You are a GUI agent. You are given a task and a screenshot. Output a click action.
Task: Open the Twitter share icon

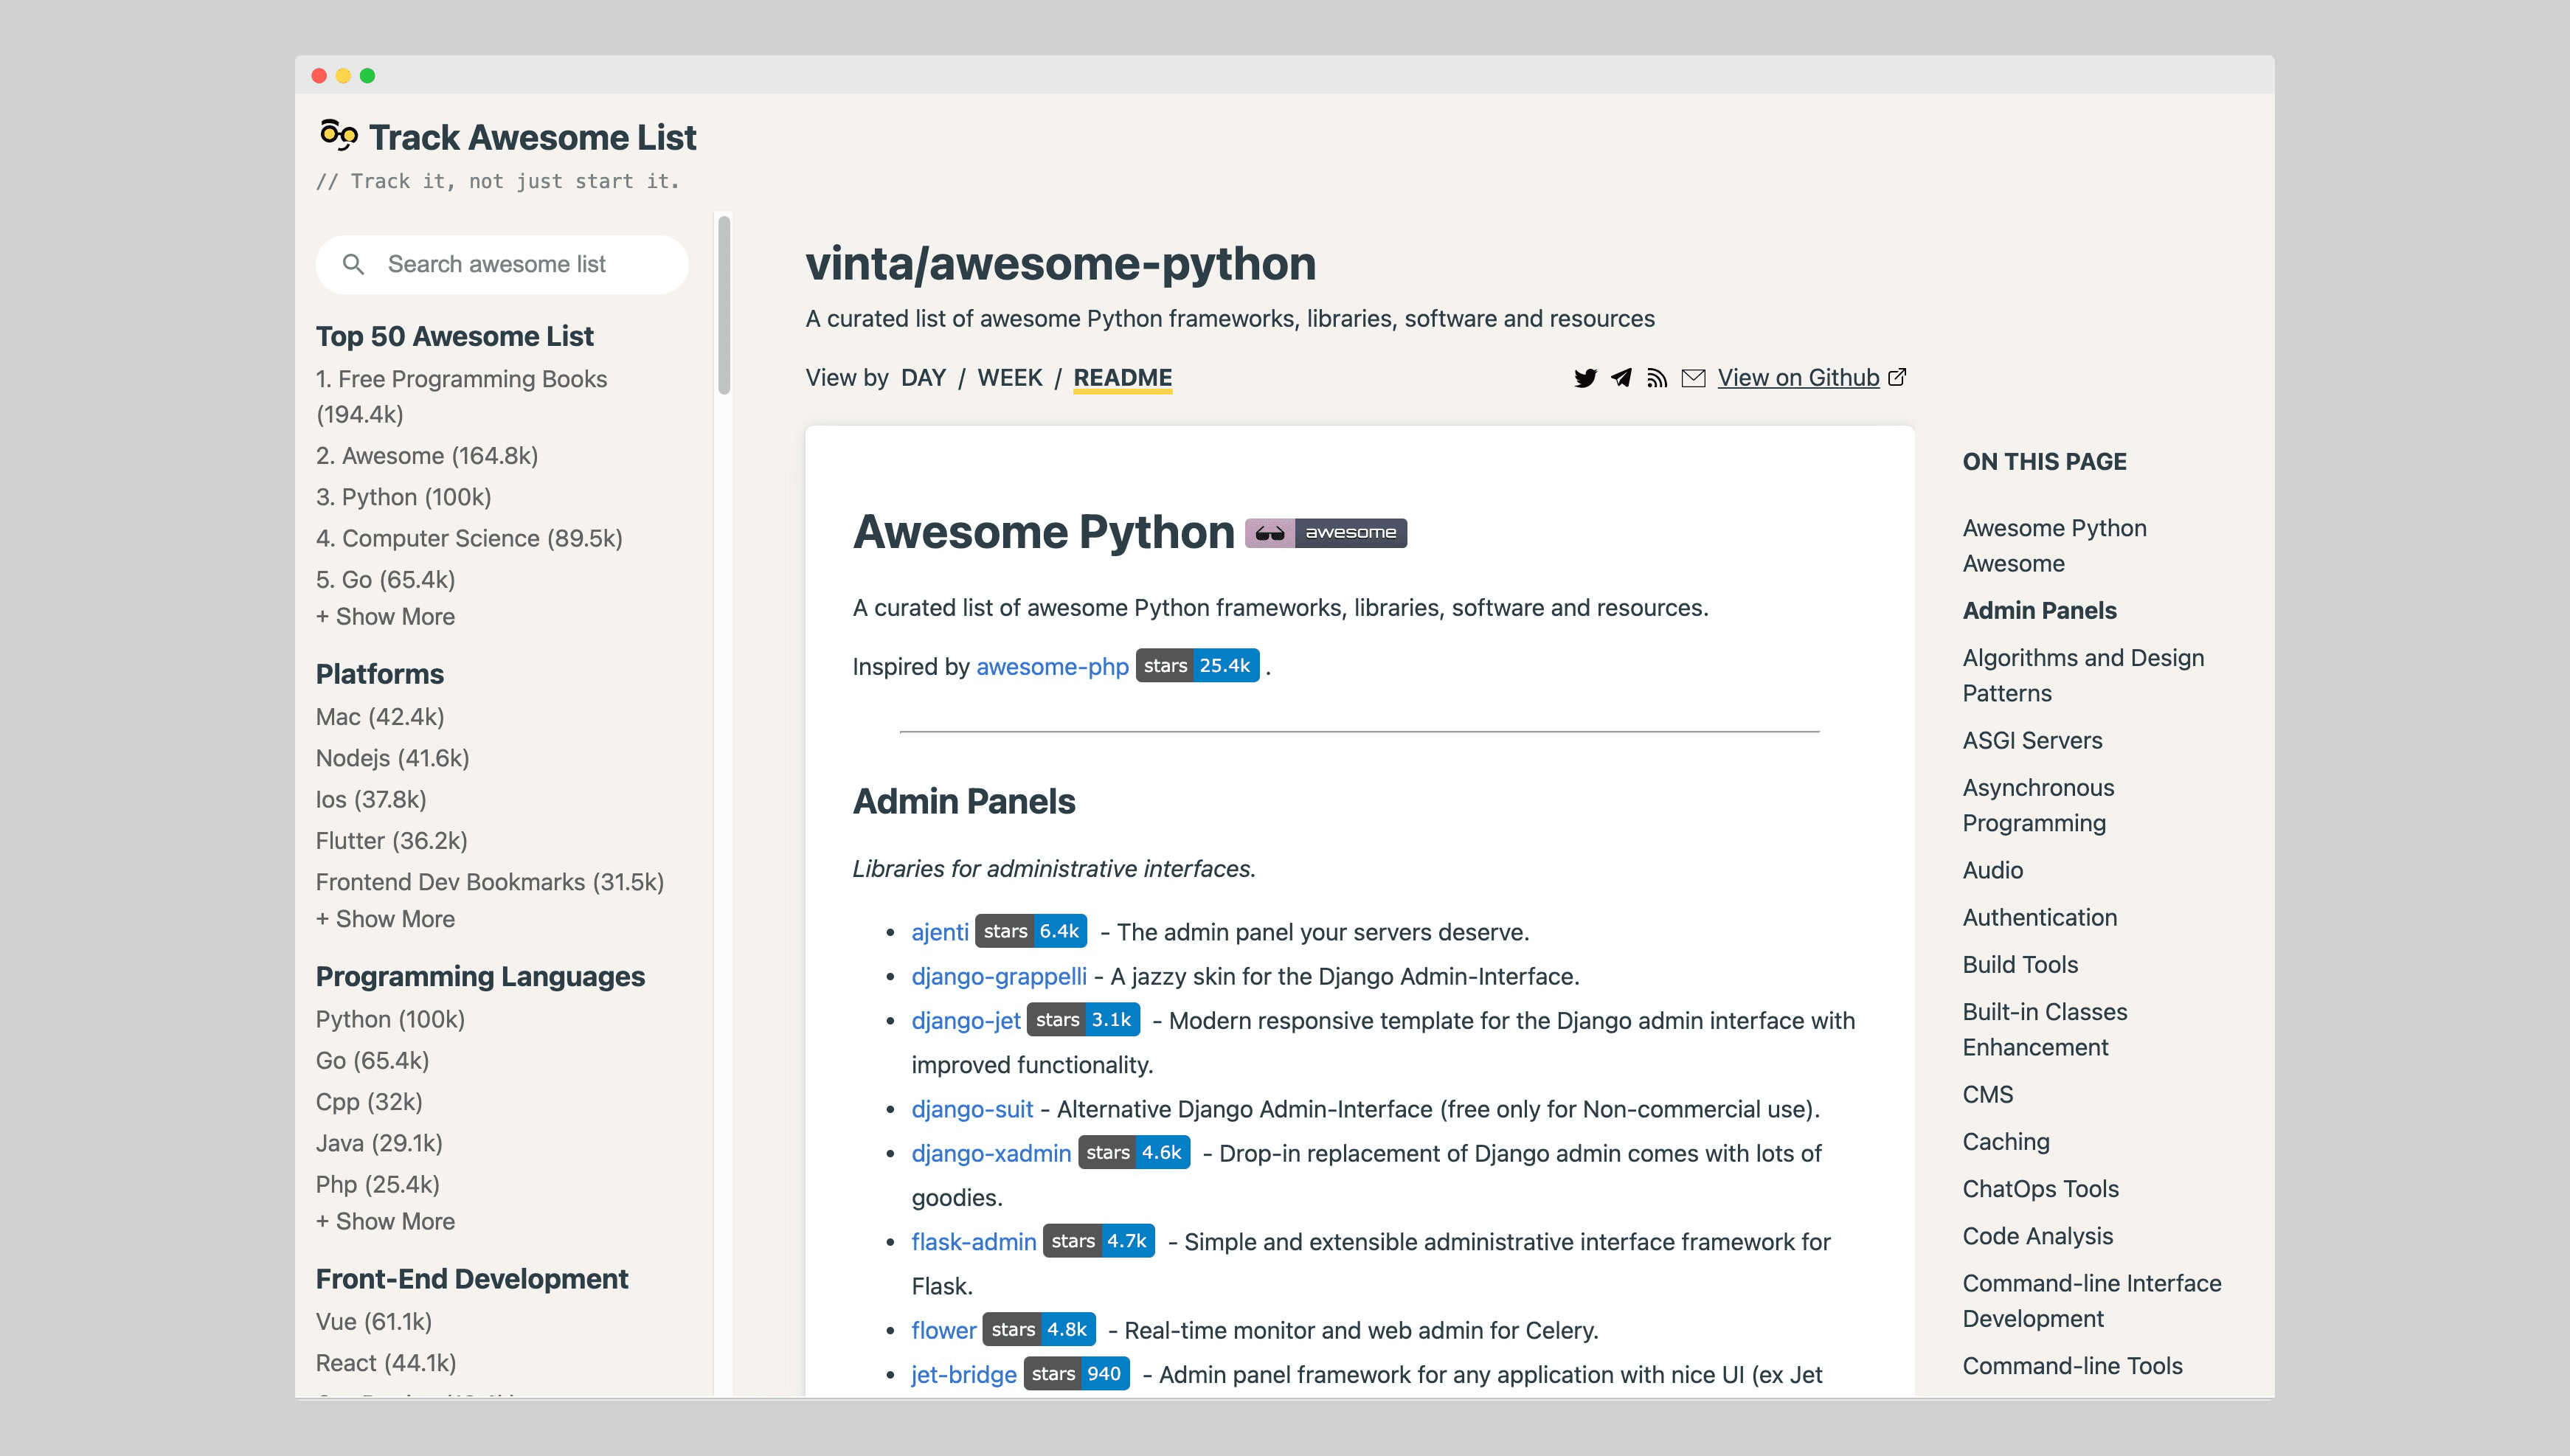pos(1585,378)
